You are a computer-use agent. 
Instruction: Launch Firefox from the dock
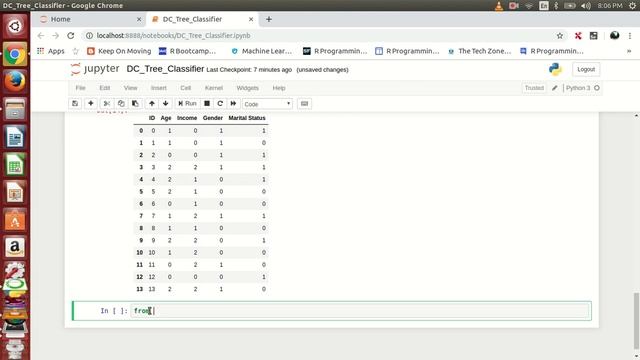pyautogui.click(x=15, y=81)
